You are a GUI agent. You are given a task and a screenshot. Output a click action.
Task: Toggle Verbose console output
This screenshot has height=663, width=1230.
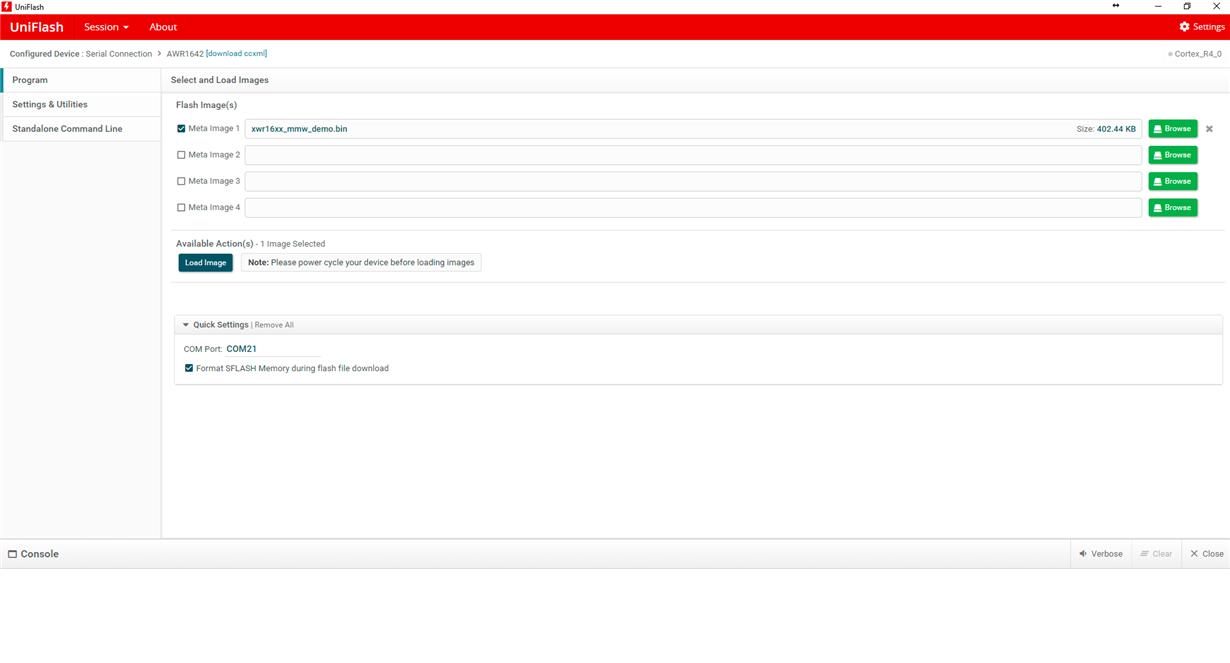click(1100, 554)
